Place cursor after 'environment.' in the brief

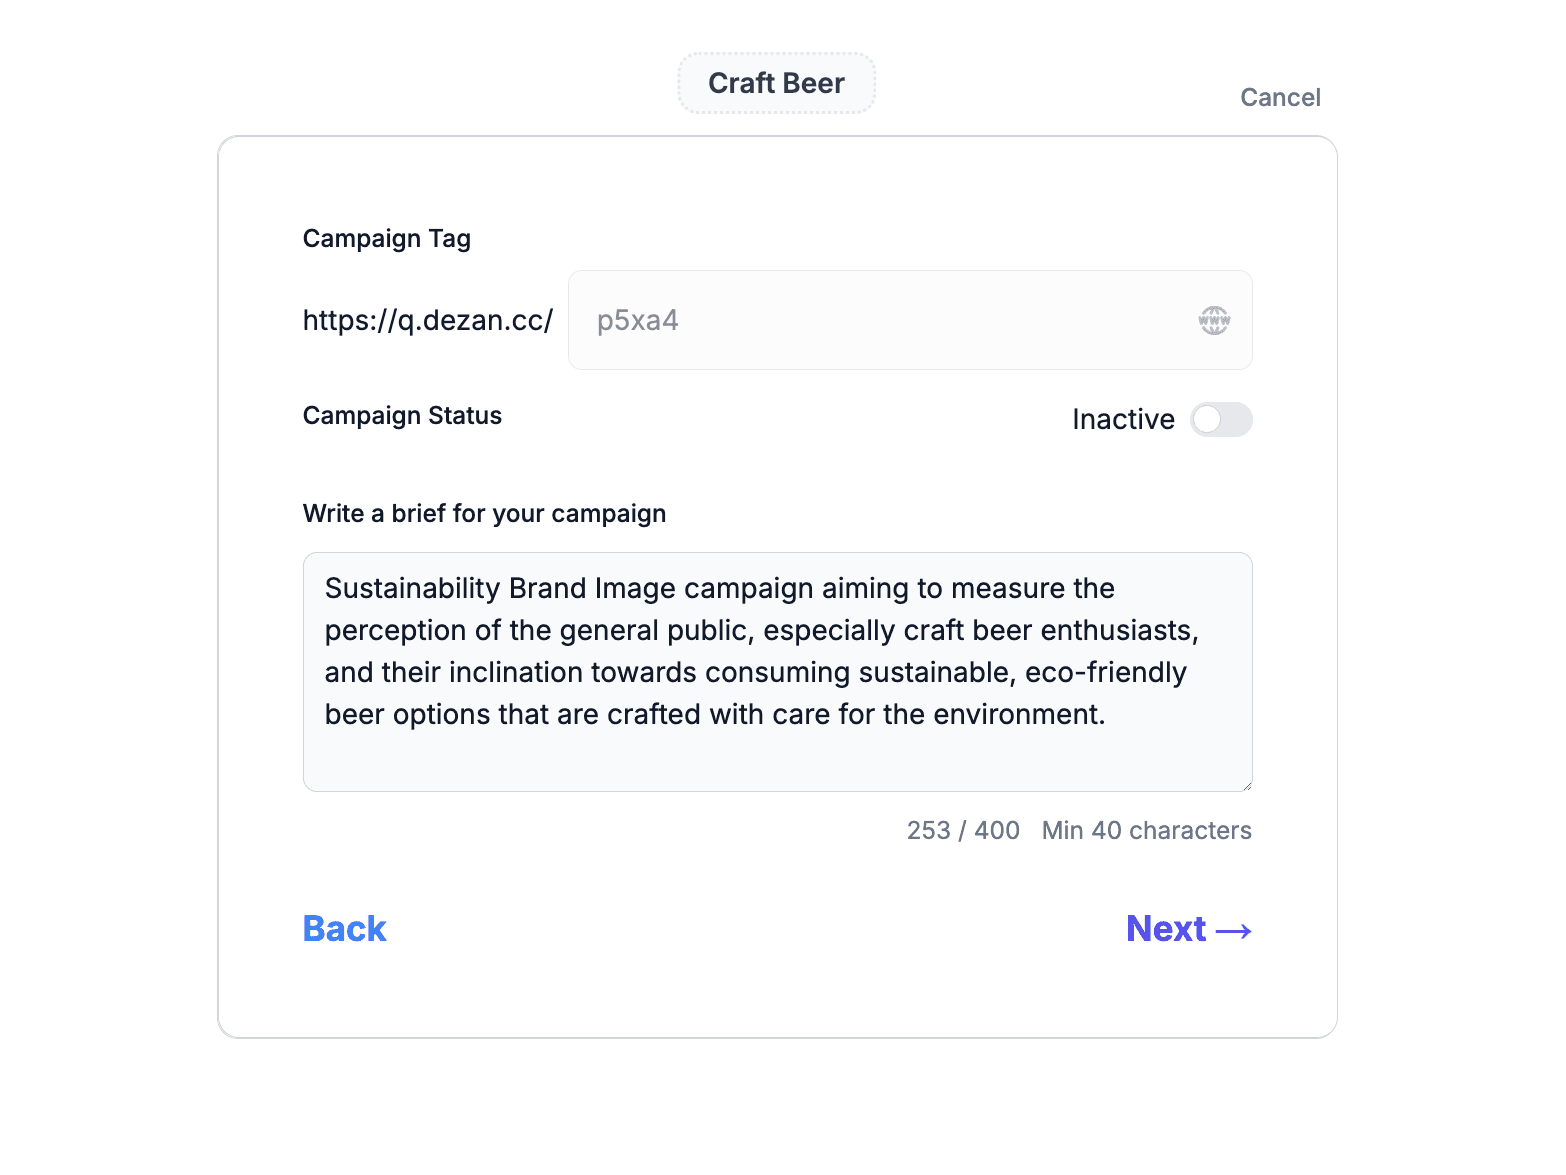coord(1106,715)
